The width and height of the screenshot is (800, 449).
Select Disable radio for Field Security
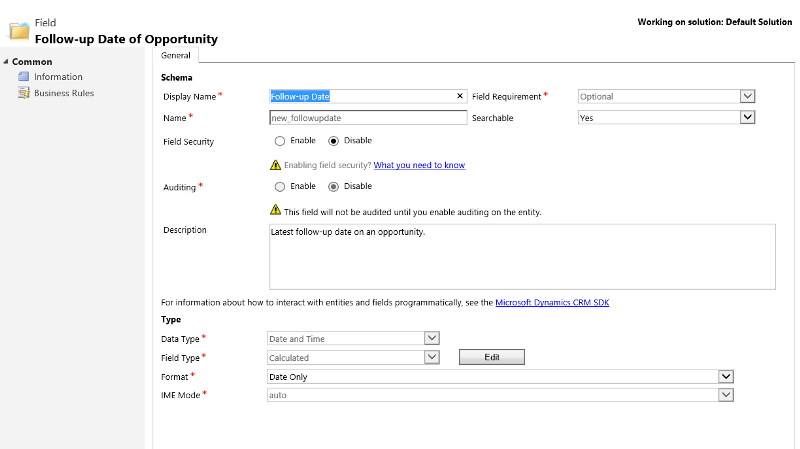point(333,141)
